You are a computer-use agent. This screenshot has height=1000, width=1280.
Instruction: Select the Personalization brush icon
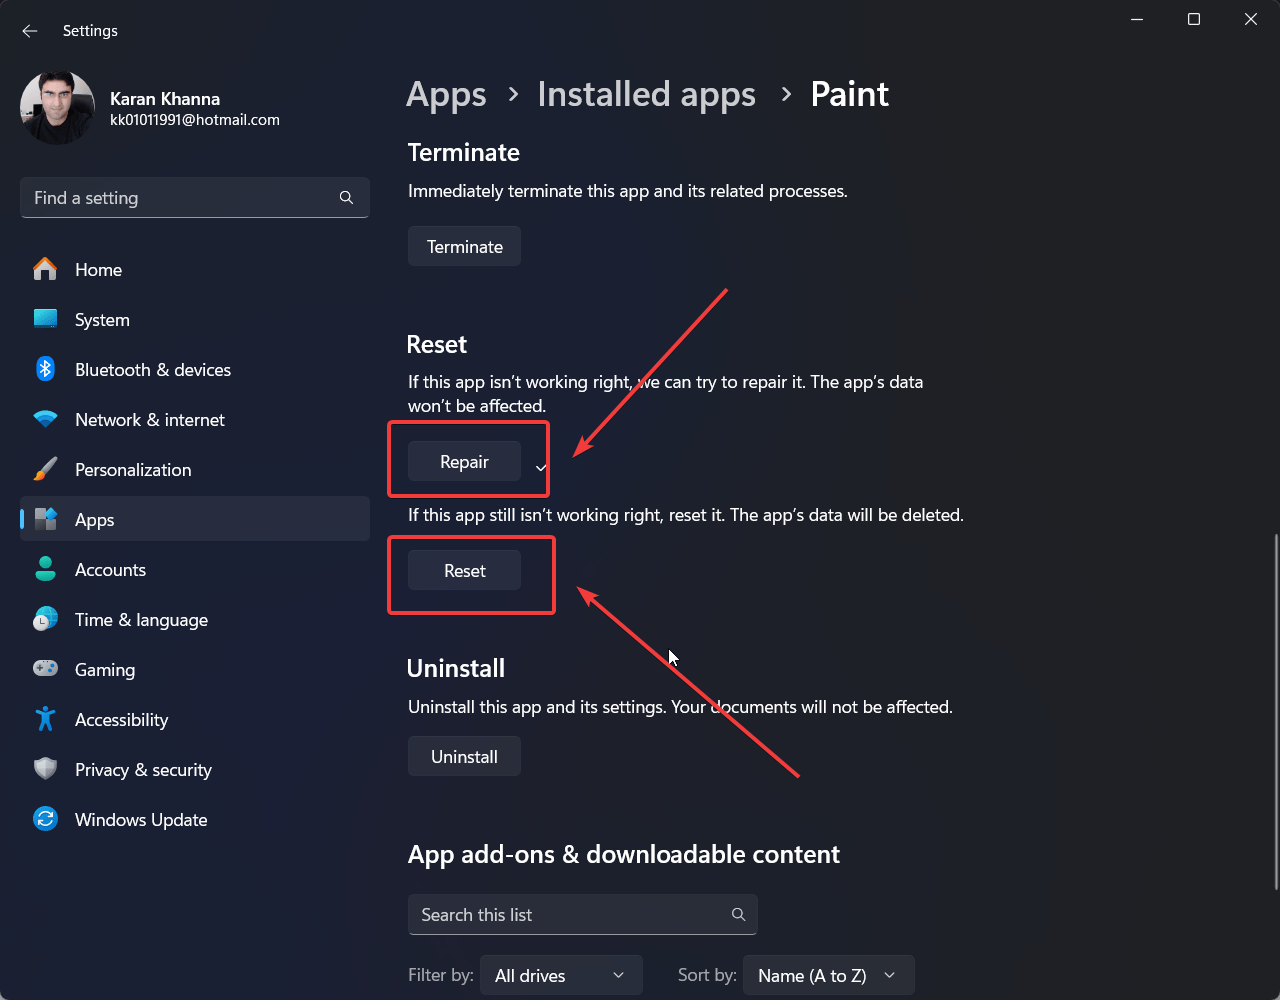(x=45, y=469)
